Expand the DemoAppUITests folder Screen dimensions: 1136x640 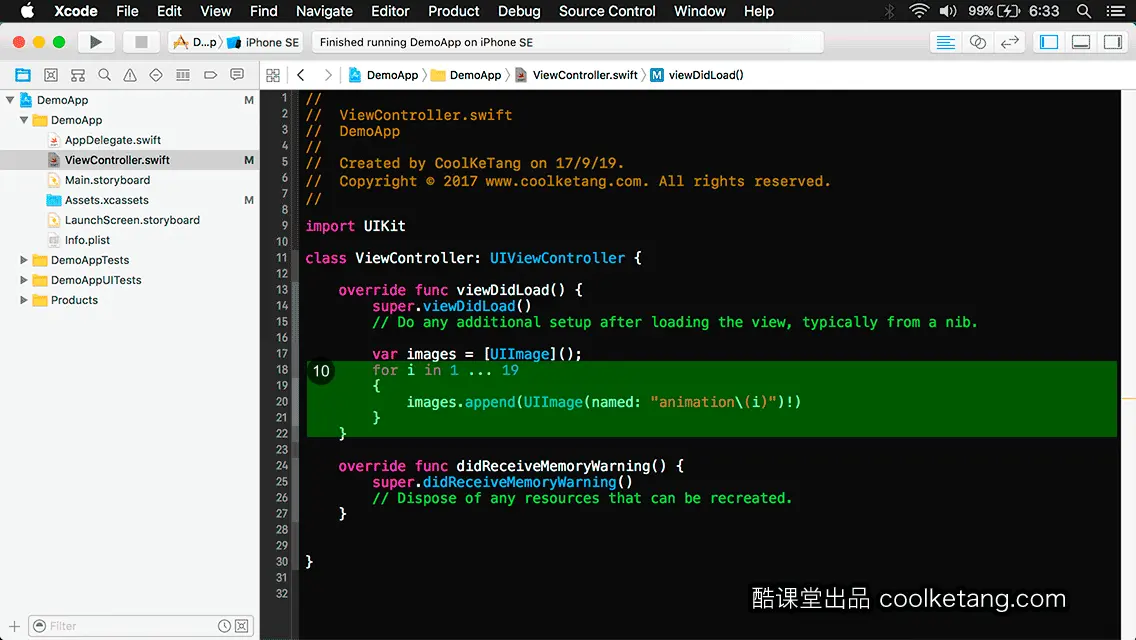[24, 280]
